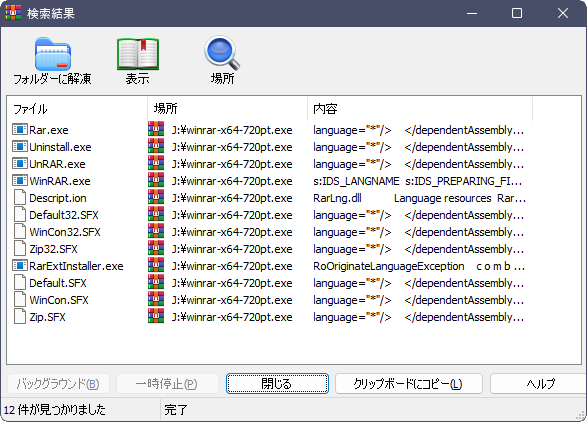Select the Zip.SFX document icon

[20, 317]
